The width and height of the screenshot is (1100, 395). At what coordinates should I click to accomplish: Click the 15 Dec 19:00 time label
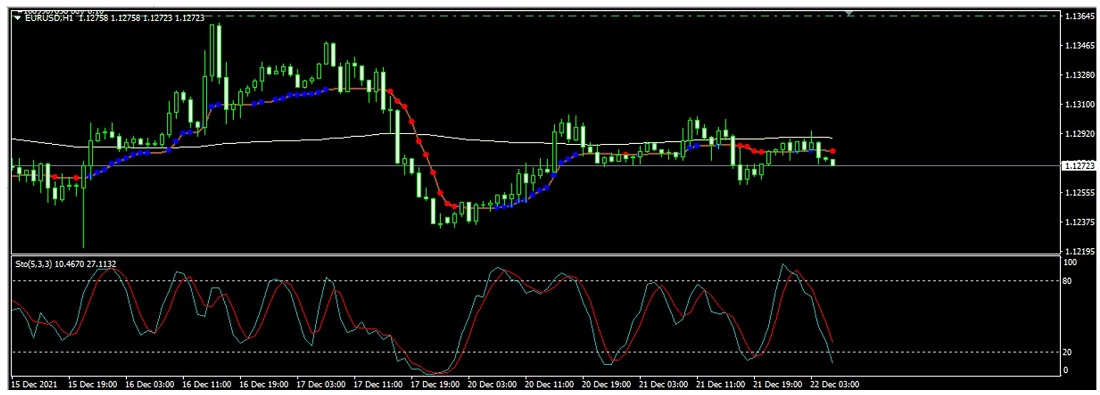[94, 384]
